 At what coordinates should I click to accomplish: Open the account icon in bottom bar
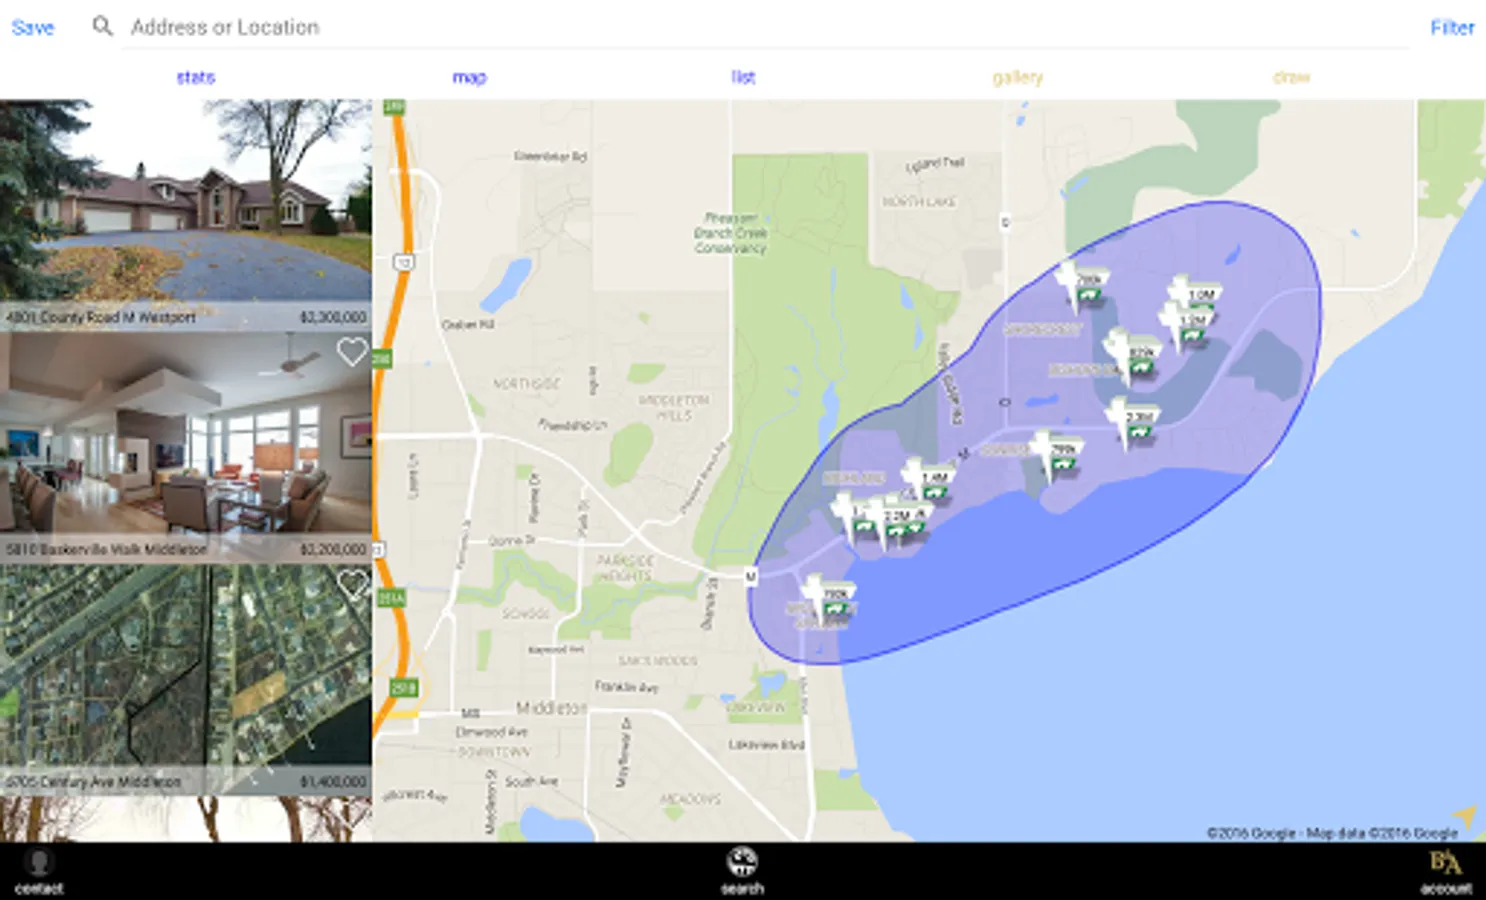[1445, 870]
